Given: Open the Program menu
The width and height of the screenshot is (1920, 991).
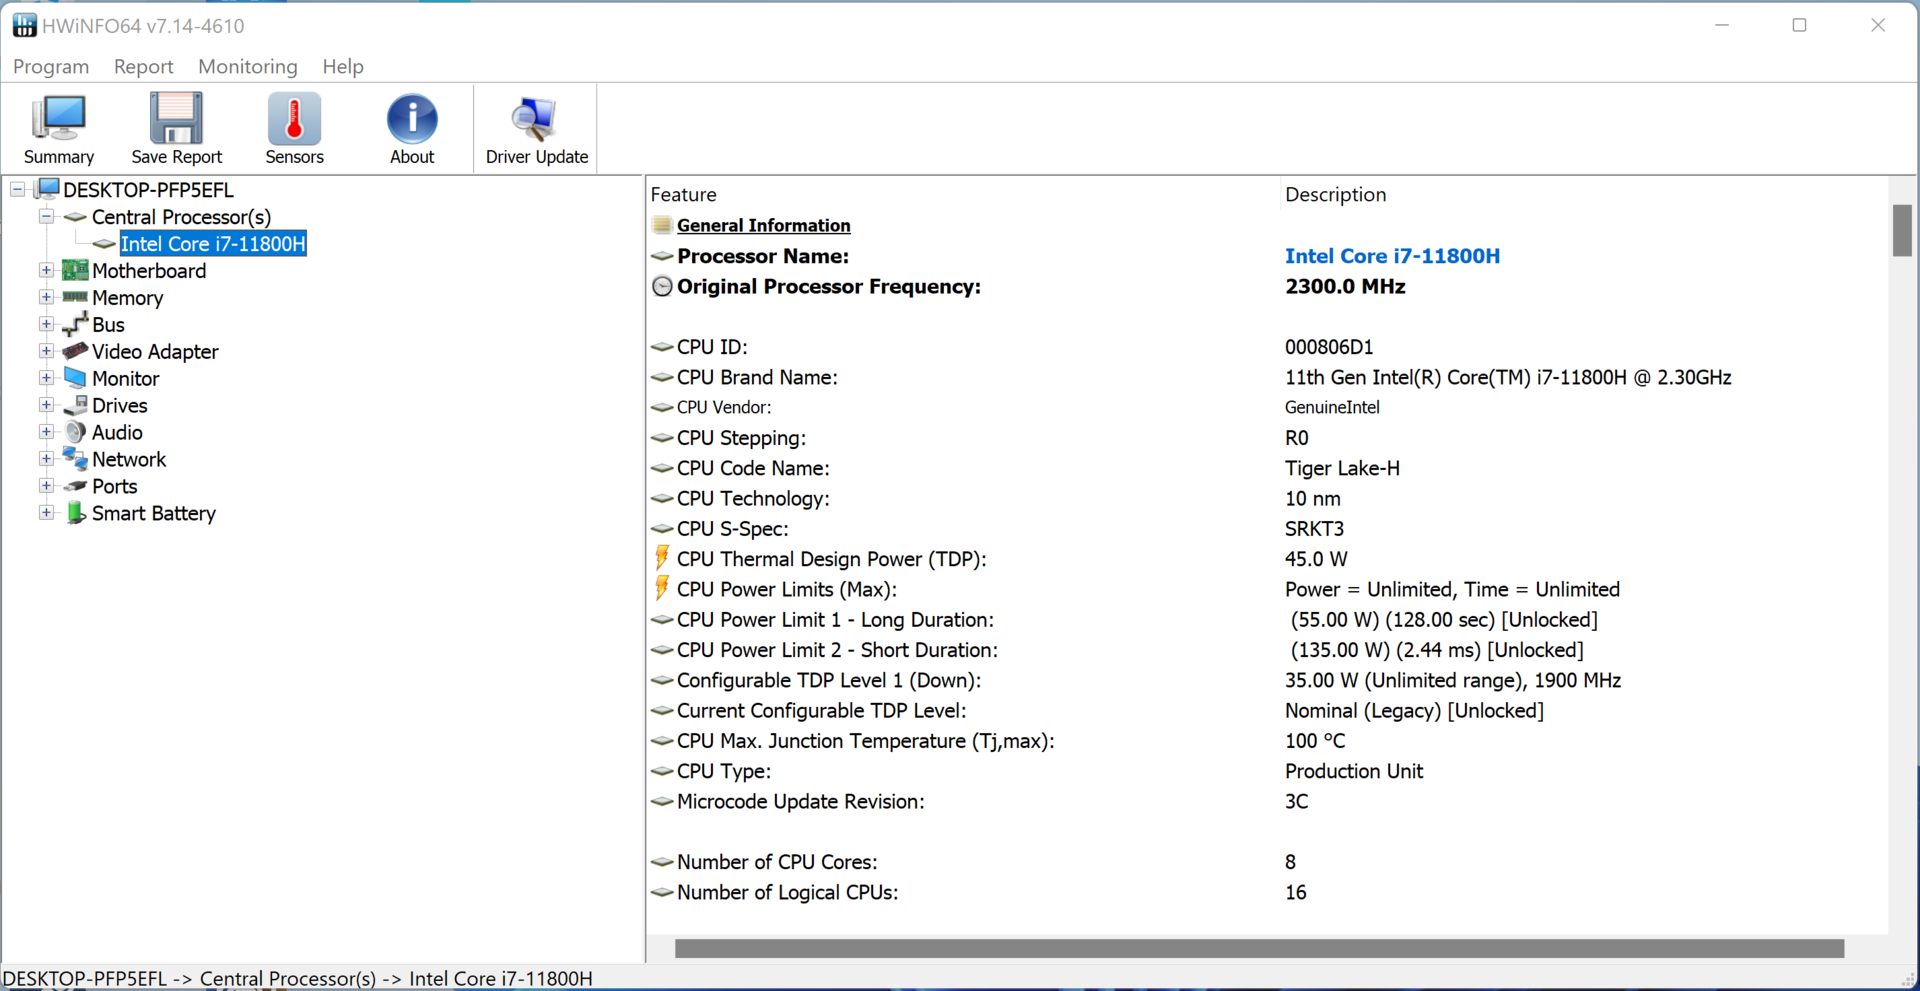Looking at the screenshot, I should [51, 66].
